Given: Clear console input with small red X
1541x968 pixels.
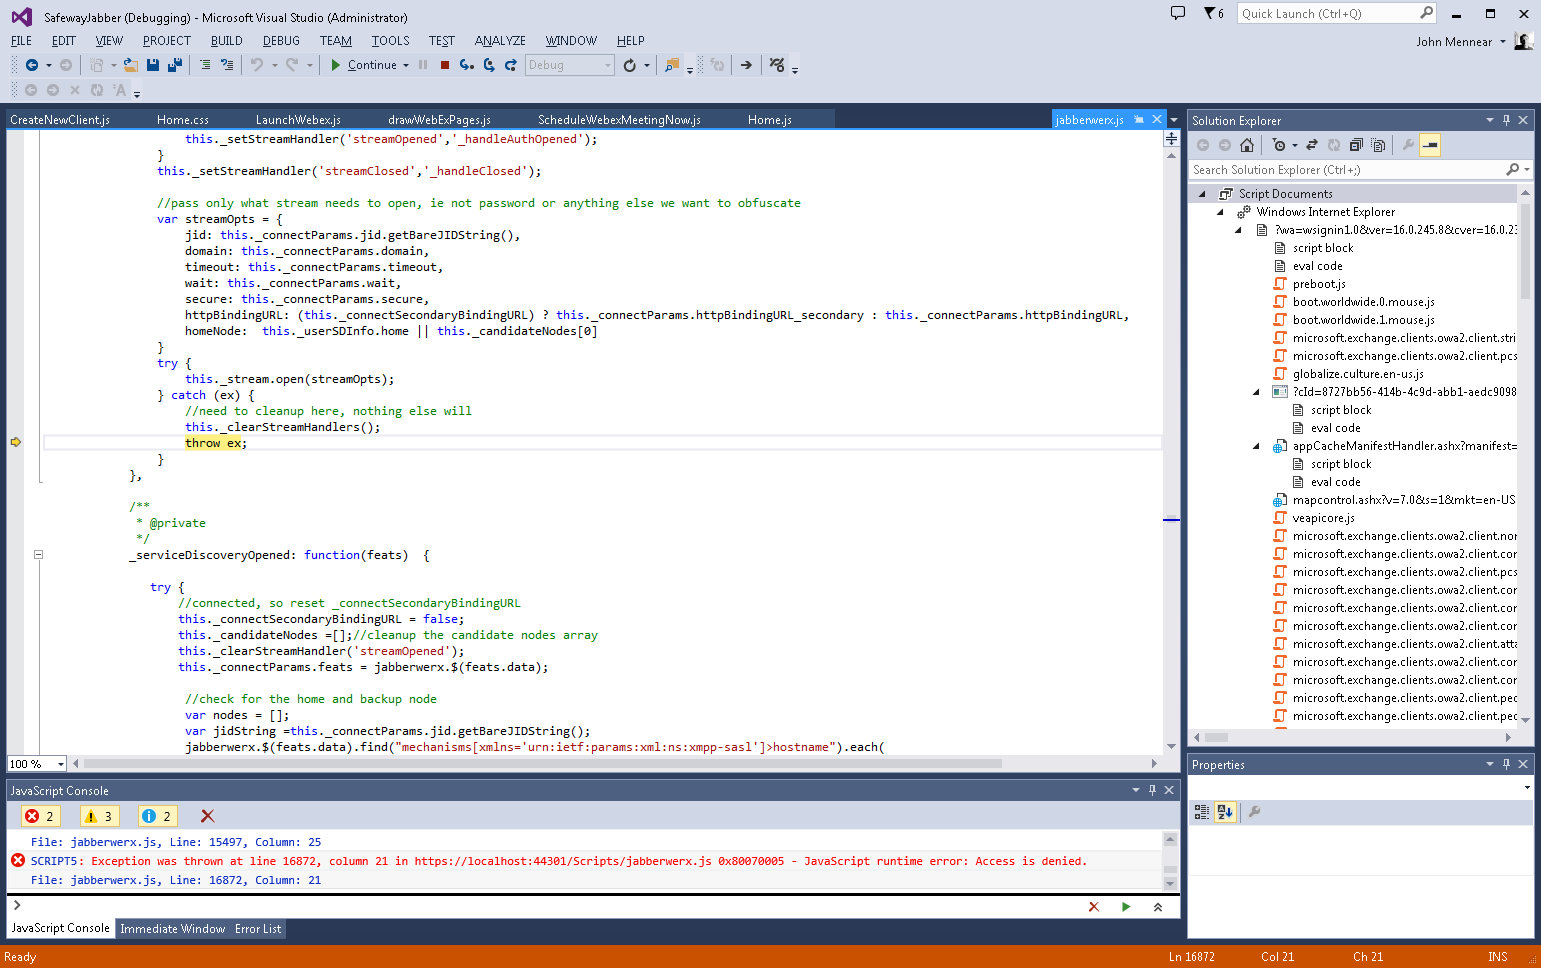Looking at the screenshot, I should 1094,907.
